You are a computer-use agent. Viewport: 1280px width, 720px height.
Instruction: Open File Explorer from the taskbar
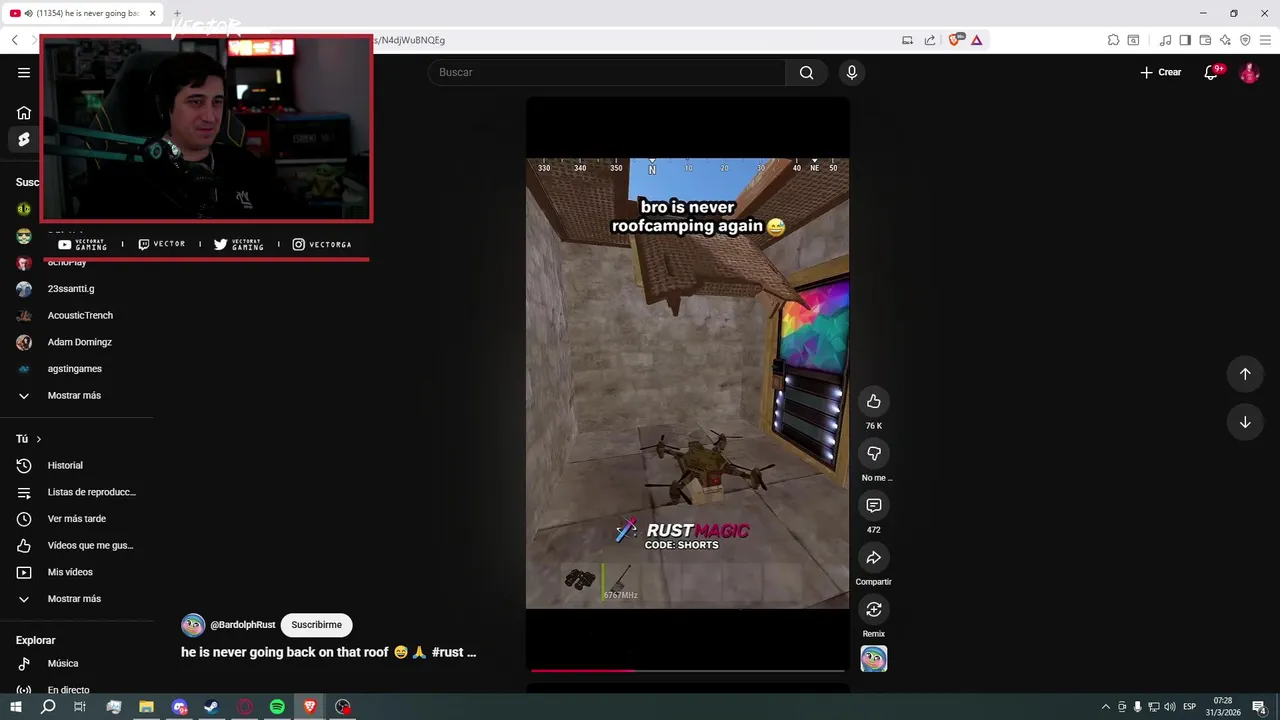pos(146,707)
